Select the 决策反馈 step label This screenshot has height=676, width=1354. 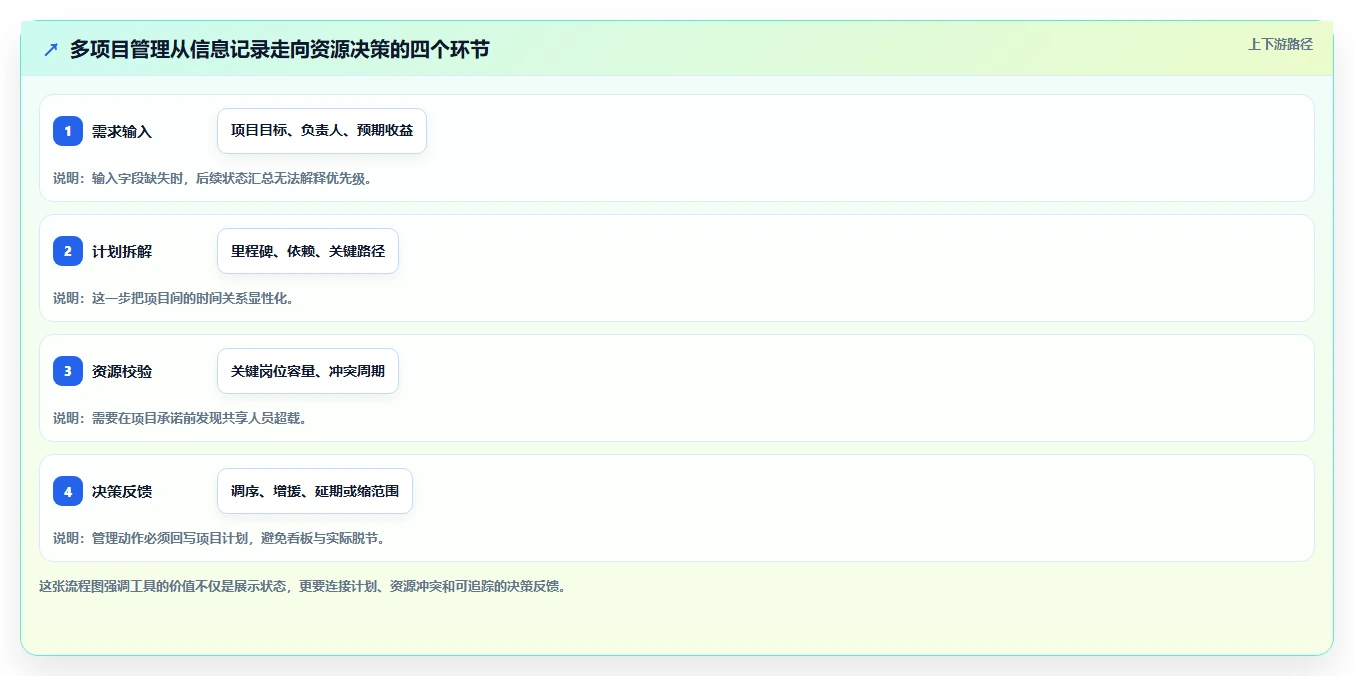122,492
